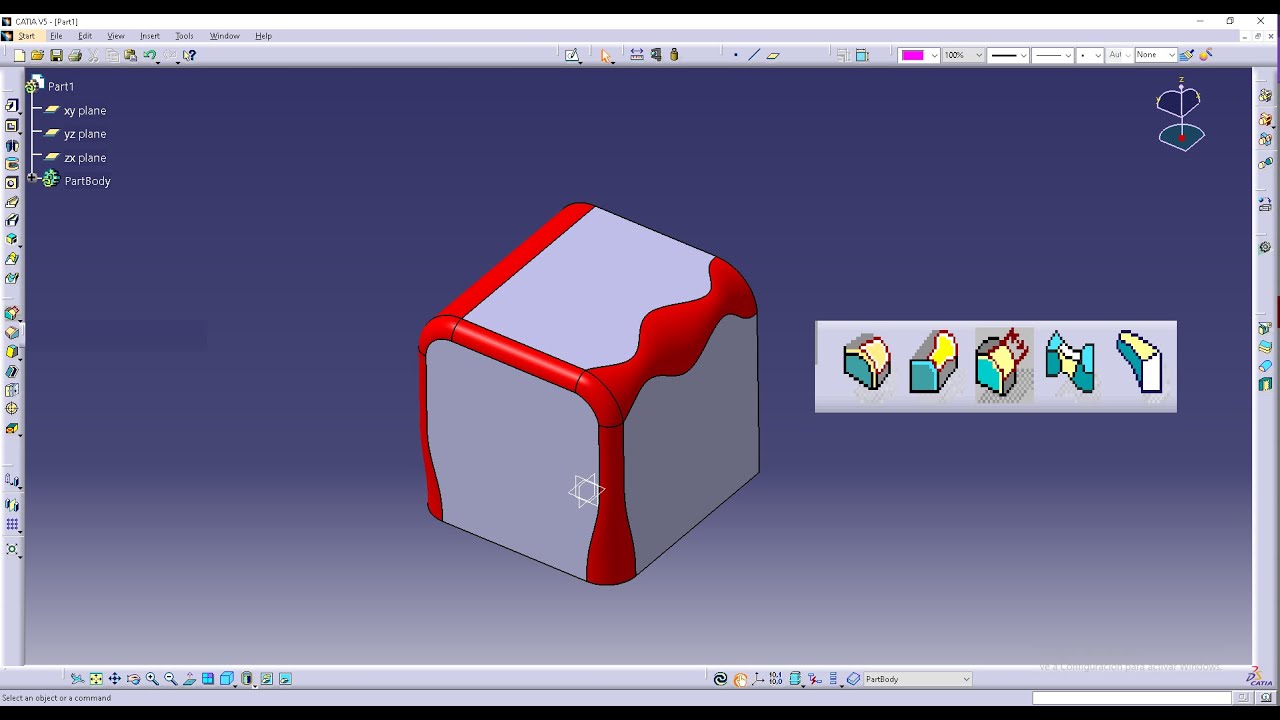1280x720 pixels.
Task: Select the Edge Fillet tool in the floating toolbar
Action: [x=866, y=363]
